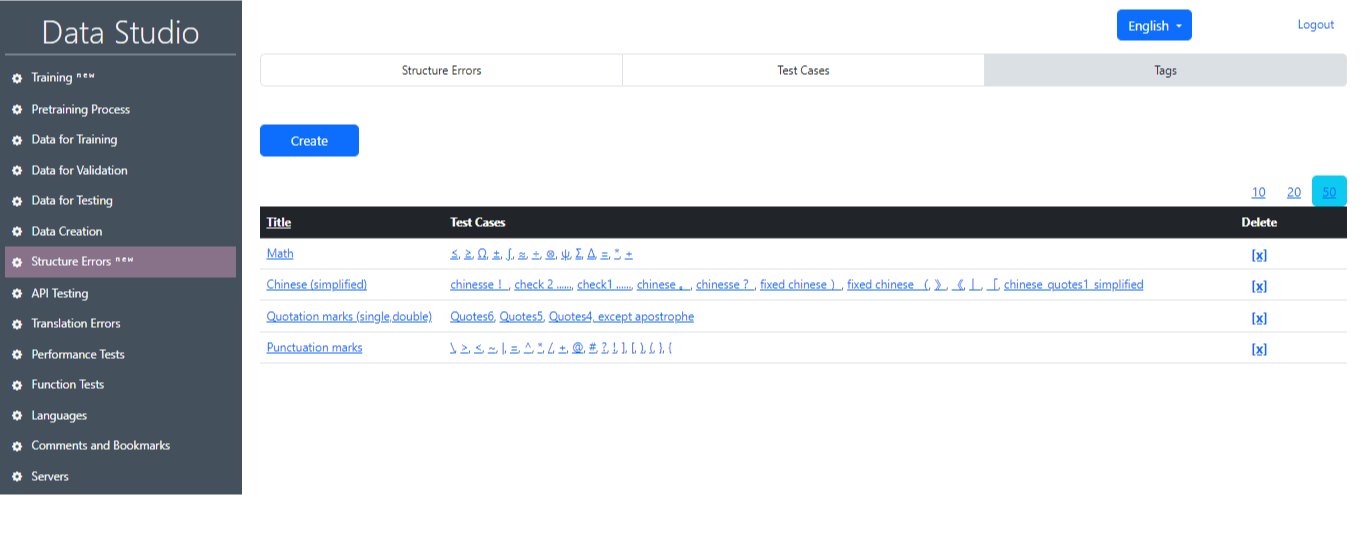Click the gear icon beside API Testing
Image resolution: width=1365 pixels, height=559 pixels.
(x=17, y=294)
